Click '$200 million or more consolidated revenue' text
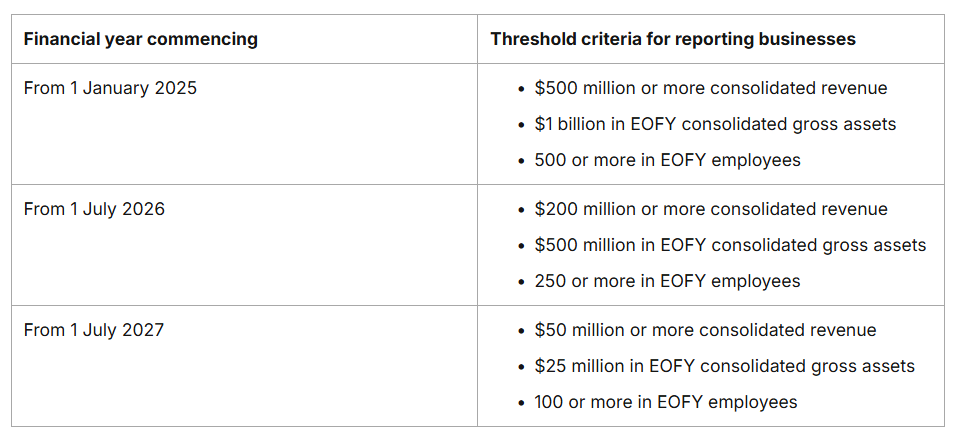This screenshot has height=433, width=955. pos(710,209)
